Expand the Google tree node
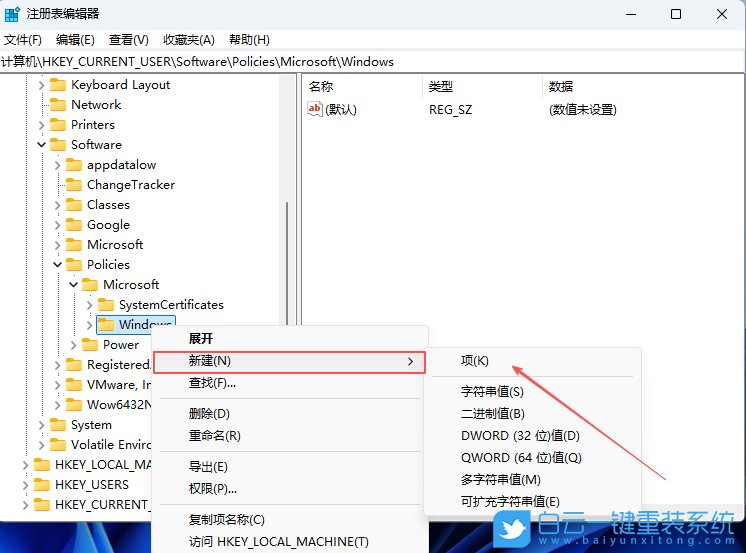The width and height of the screenshot is (746, 553). (58, 225)
